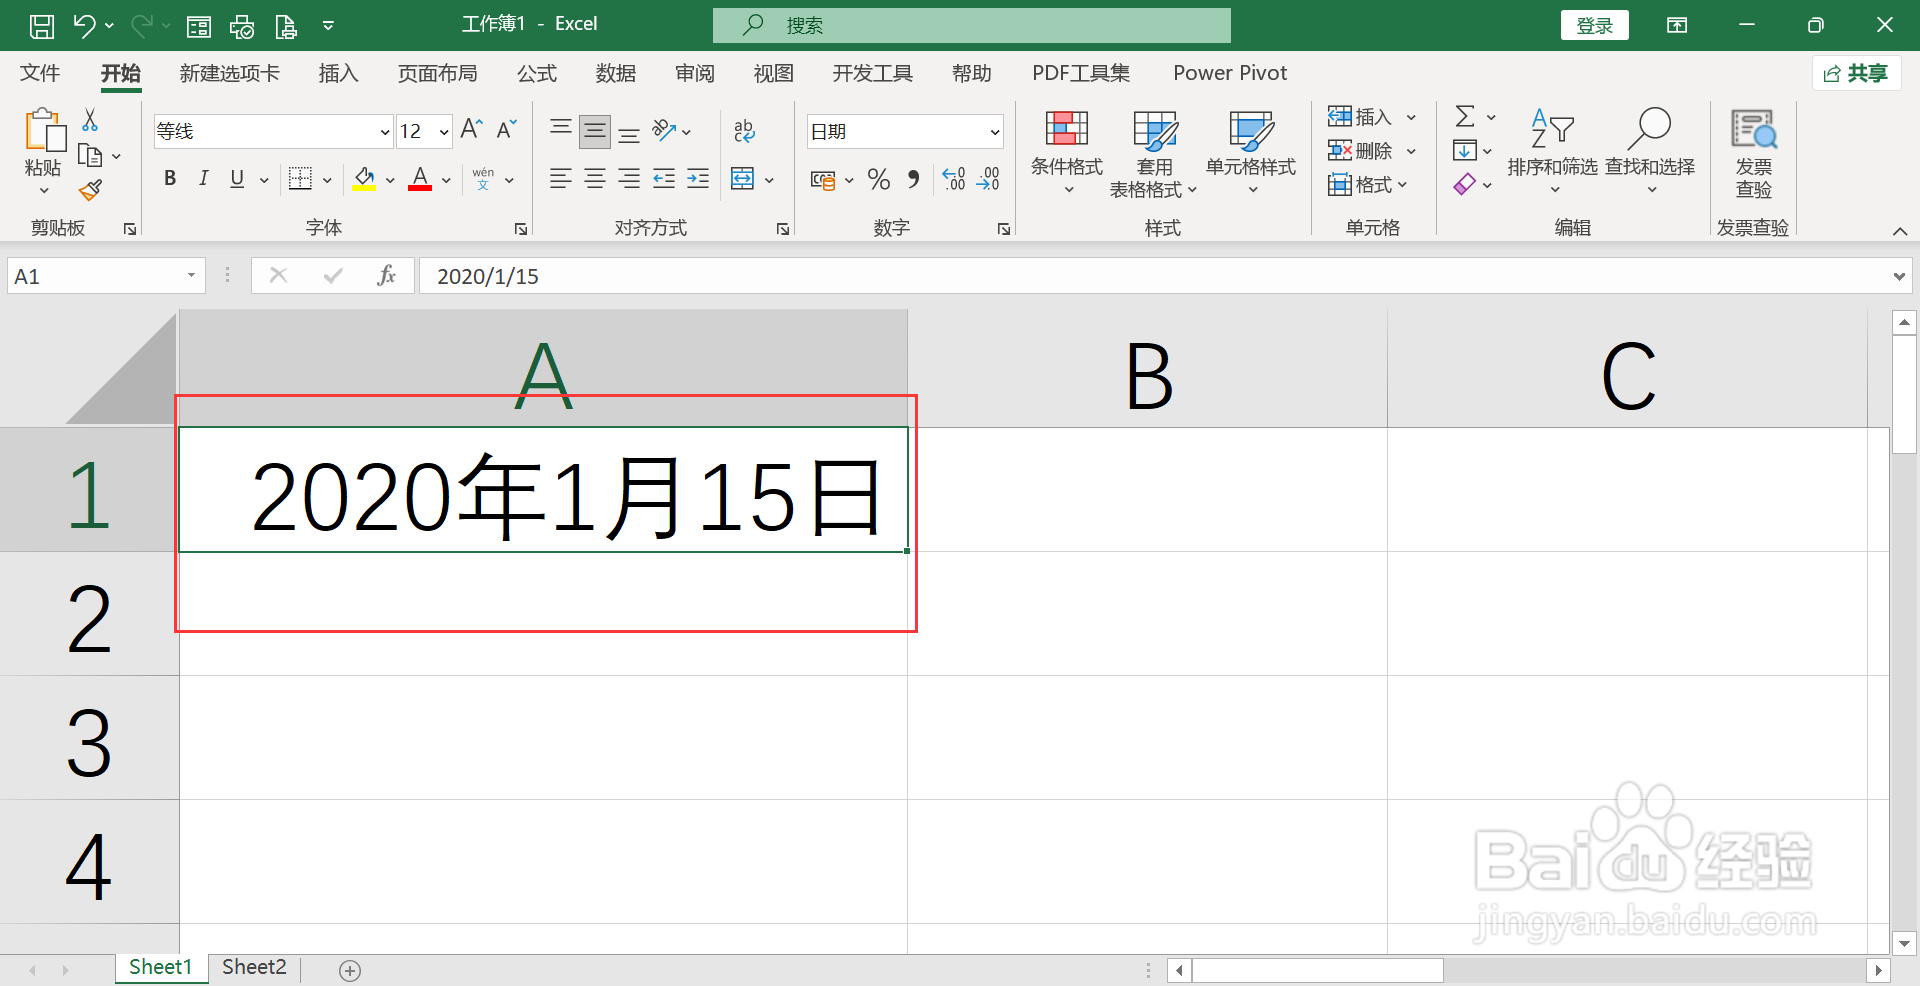Show phonetic guide with the wén icon
Image resolution: width=1920 pixels, height=986 pixels.
[483, 179]
